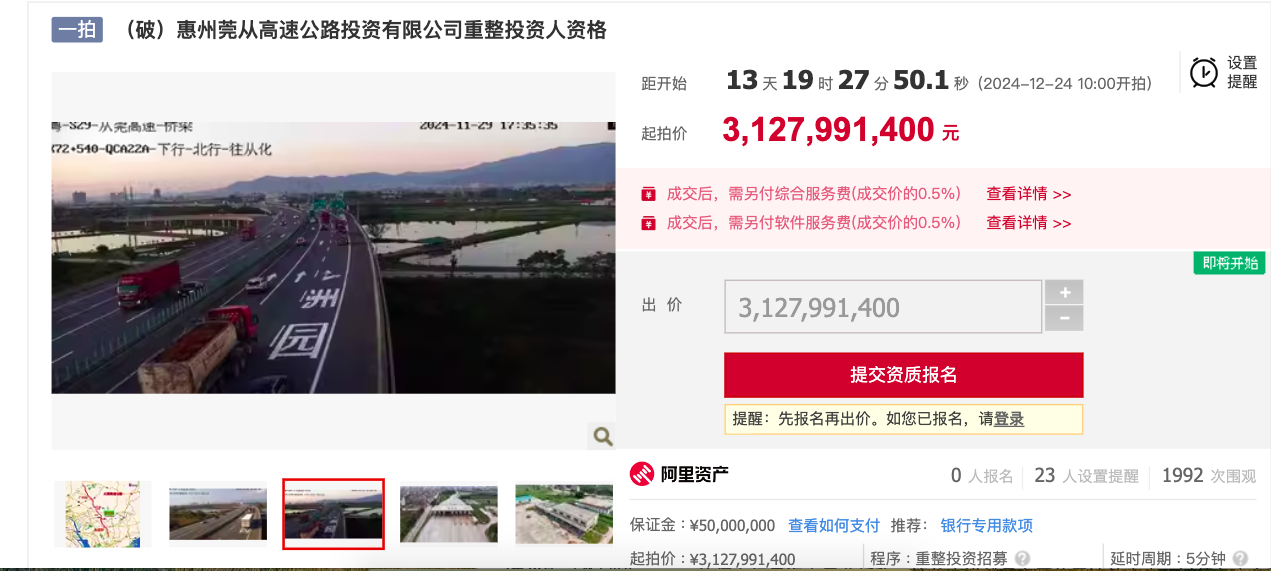The width and height of the screenshot is (1271, 571).
Task: Open the 登录 login link
Action: tap(1009, 419)
